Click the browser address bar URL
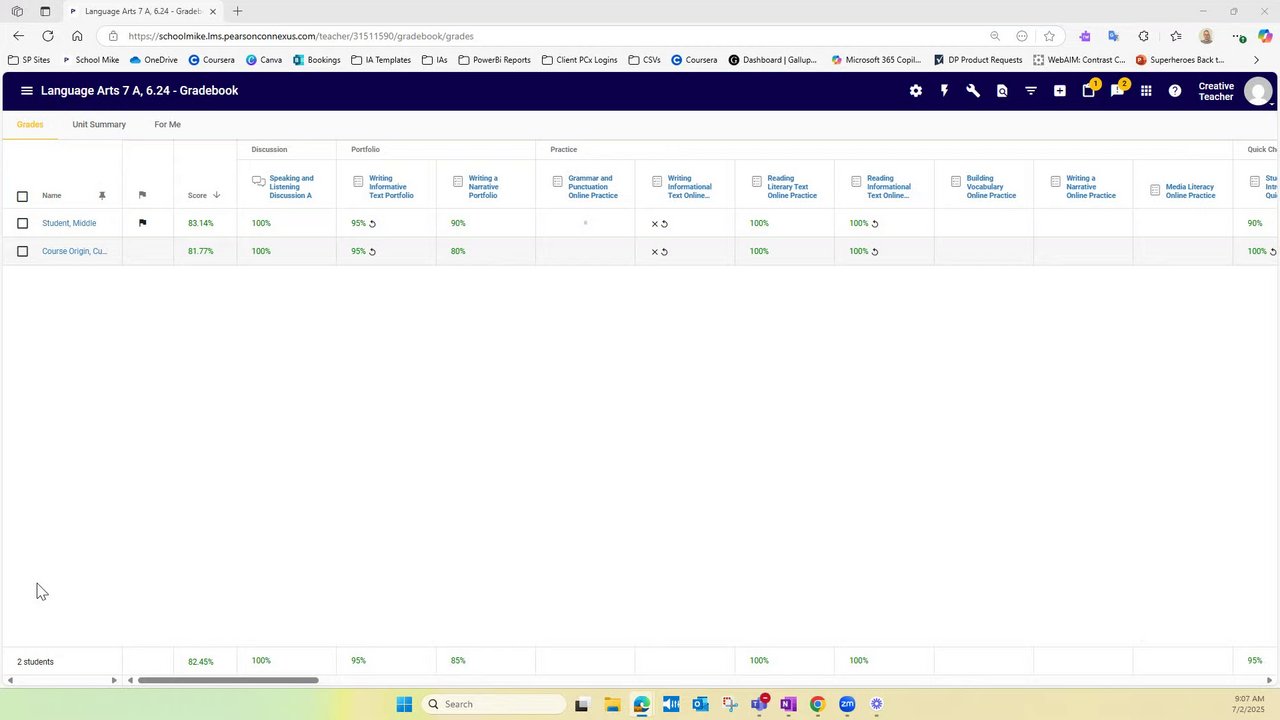Viewport: 1280px width, 720px height. click(x=301, y=36)
